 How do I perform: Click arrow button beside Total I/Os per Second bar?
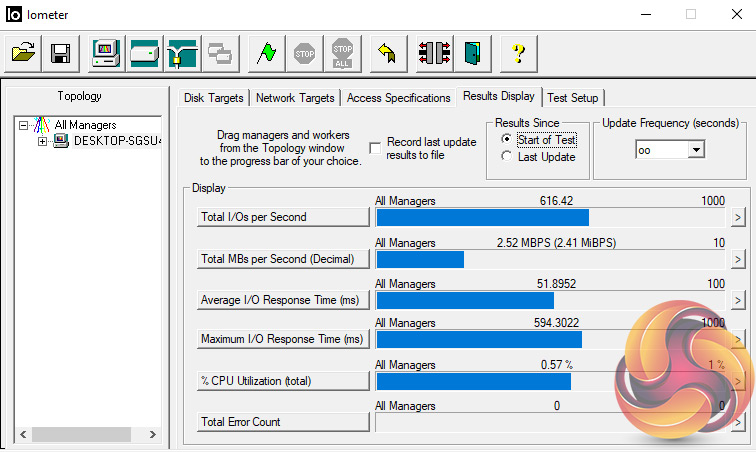click(737, 217)
